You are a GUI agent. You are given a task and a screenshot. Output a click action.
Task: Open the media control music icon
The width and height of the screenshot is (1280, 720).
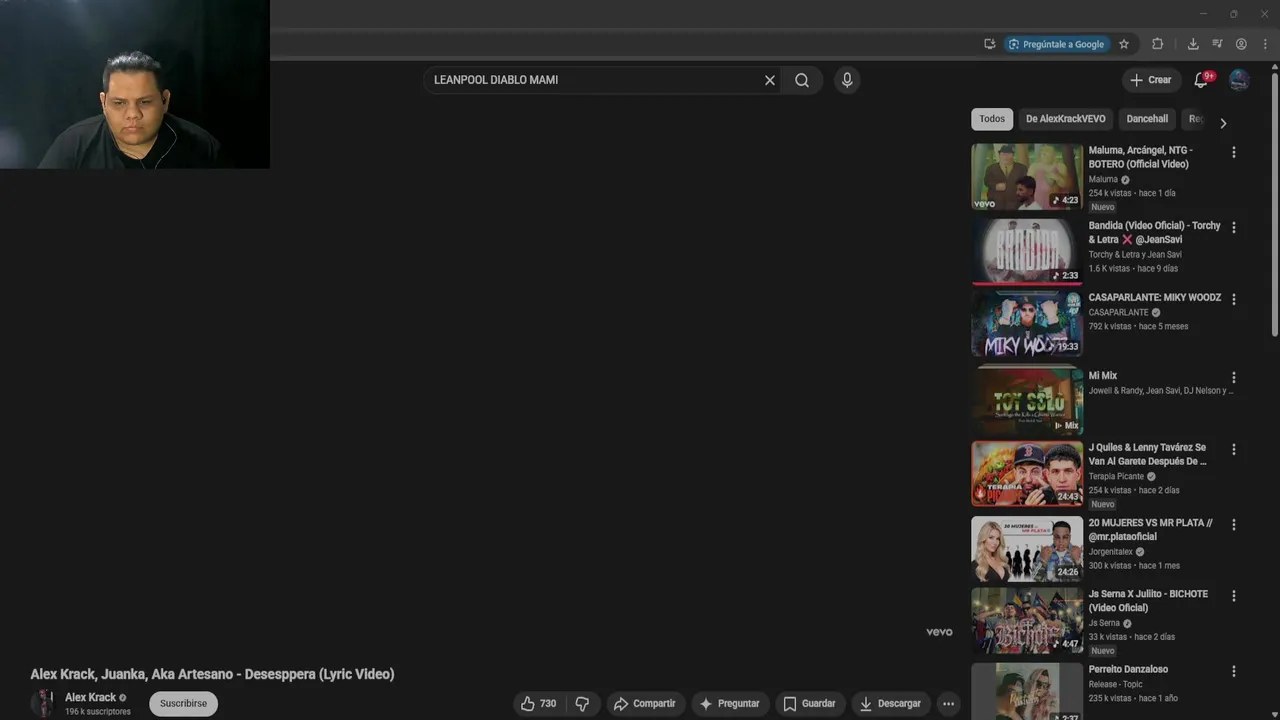click(1217, 44)
